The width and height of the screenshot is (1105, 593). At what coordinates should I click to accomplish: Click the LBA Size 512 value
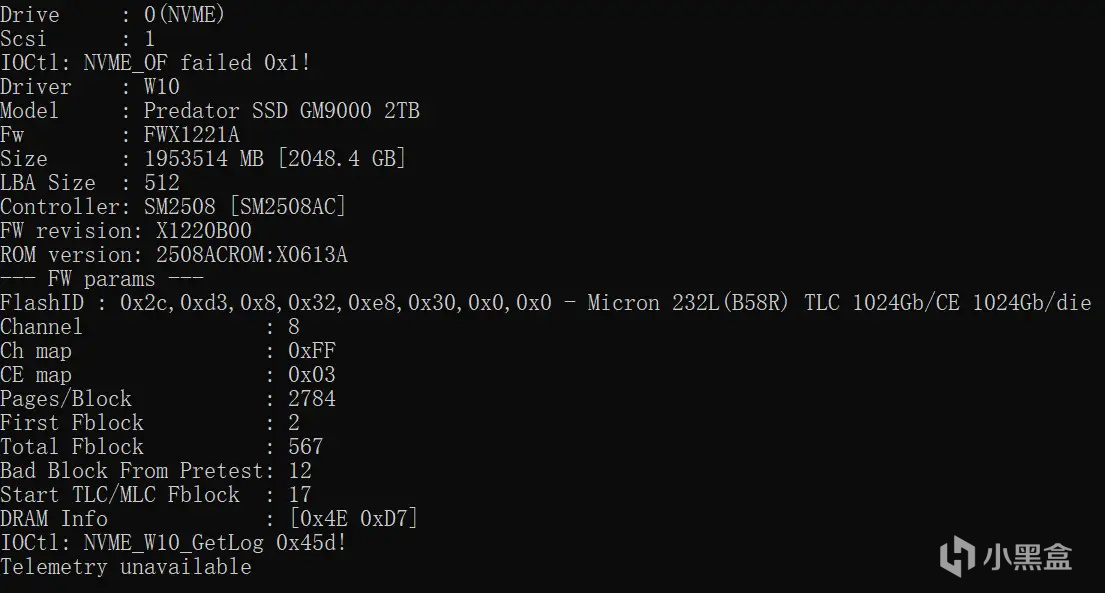[161, 182]
